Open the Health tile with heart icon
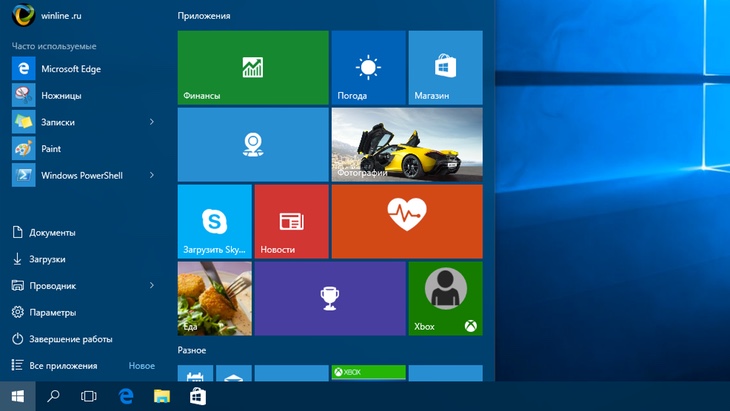Viewport: 730px width, 411px height. coord(406,221)
